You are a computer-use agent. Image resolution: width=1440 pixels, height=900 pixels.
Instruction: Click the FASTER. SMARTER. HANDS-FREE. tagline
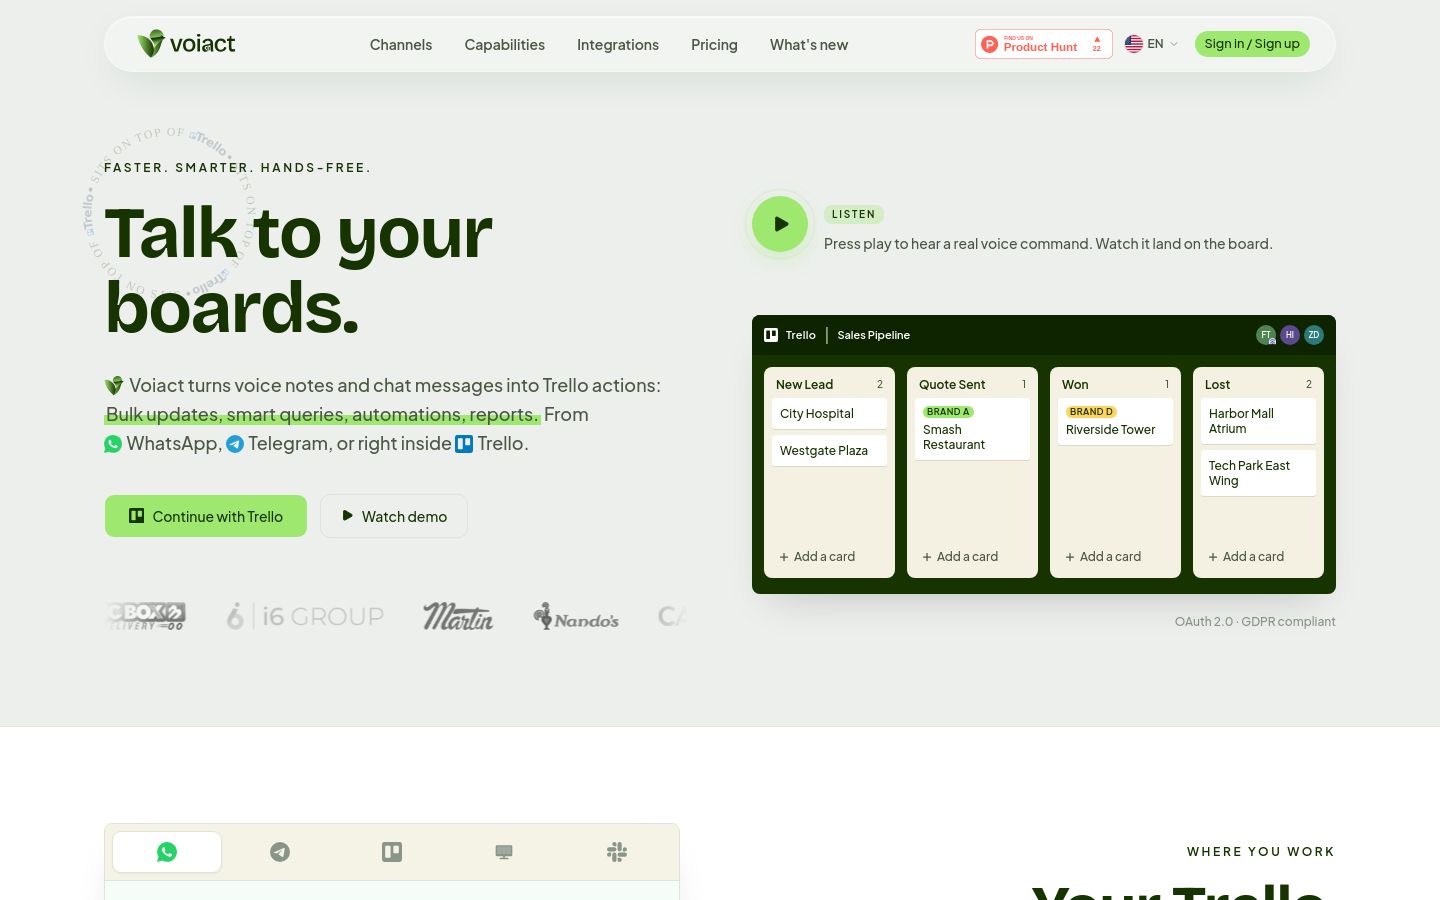[x=237, y=168]
